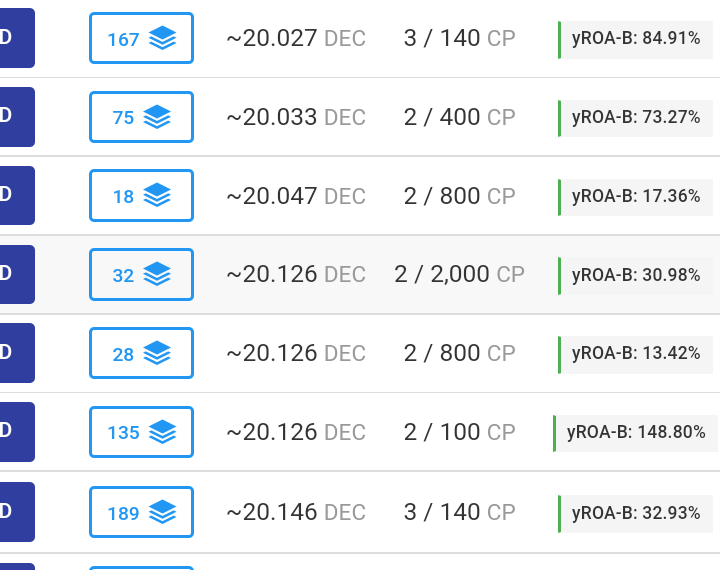
Task: Click the yROA-B: 148.80% badge
Action: pyautogui.click(x=636, y=433)
